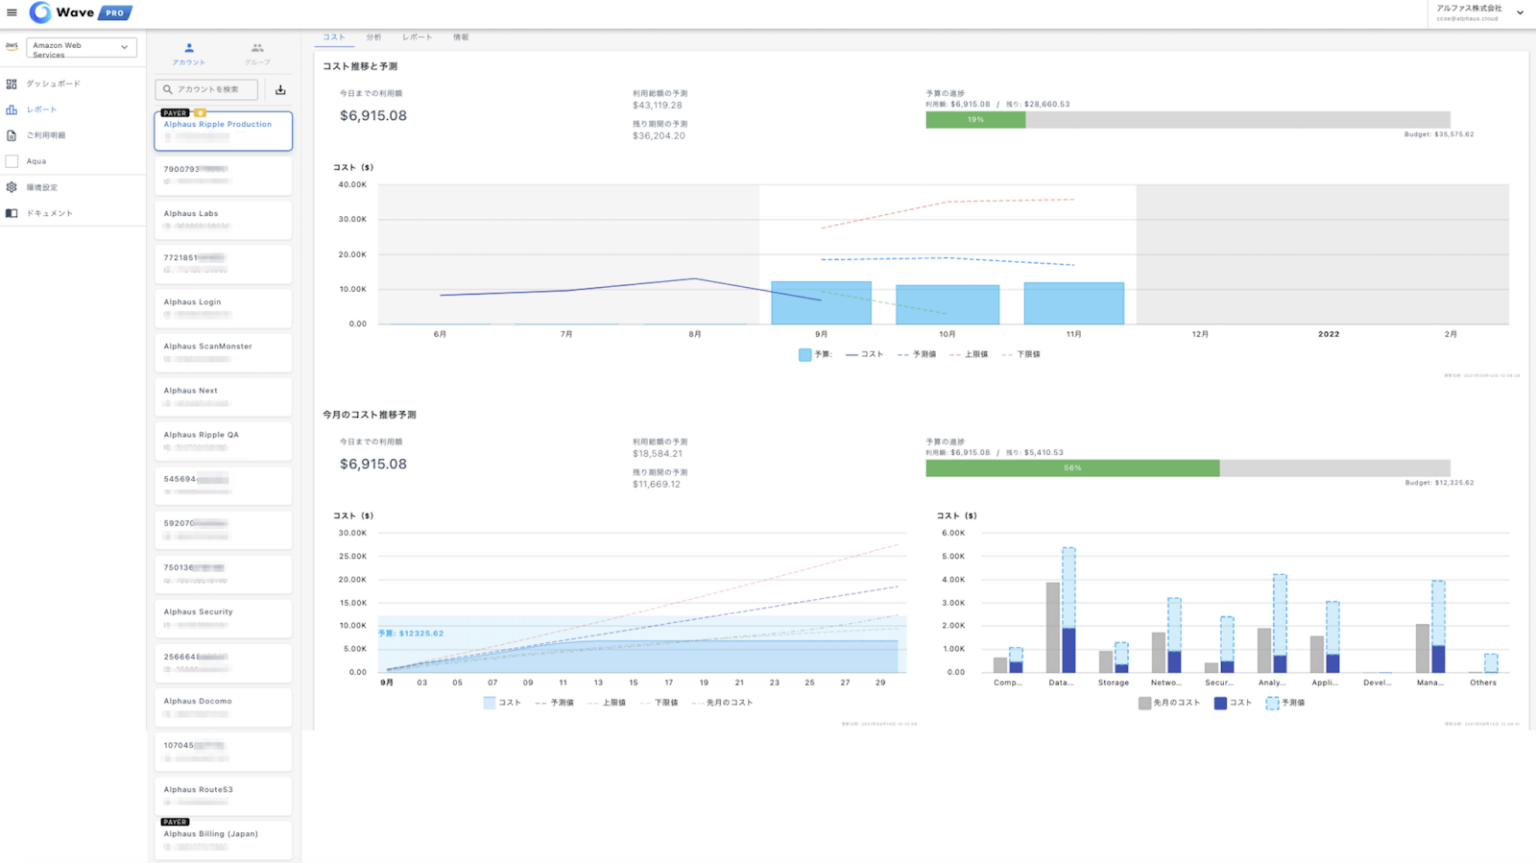The image size is (1536, 863).
Task: Open ご利用明細 document icon in sidebar
Action: coord(12,135)
